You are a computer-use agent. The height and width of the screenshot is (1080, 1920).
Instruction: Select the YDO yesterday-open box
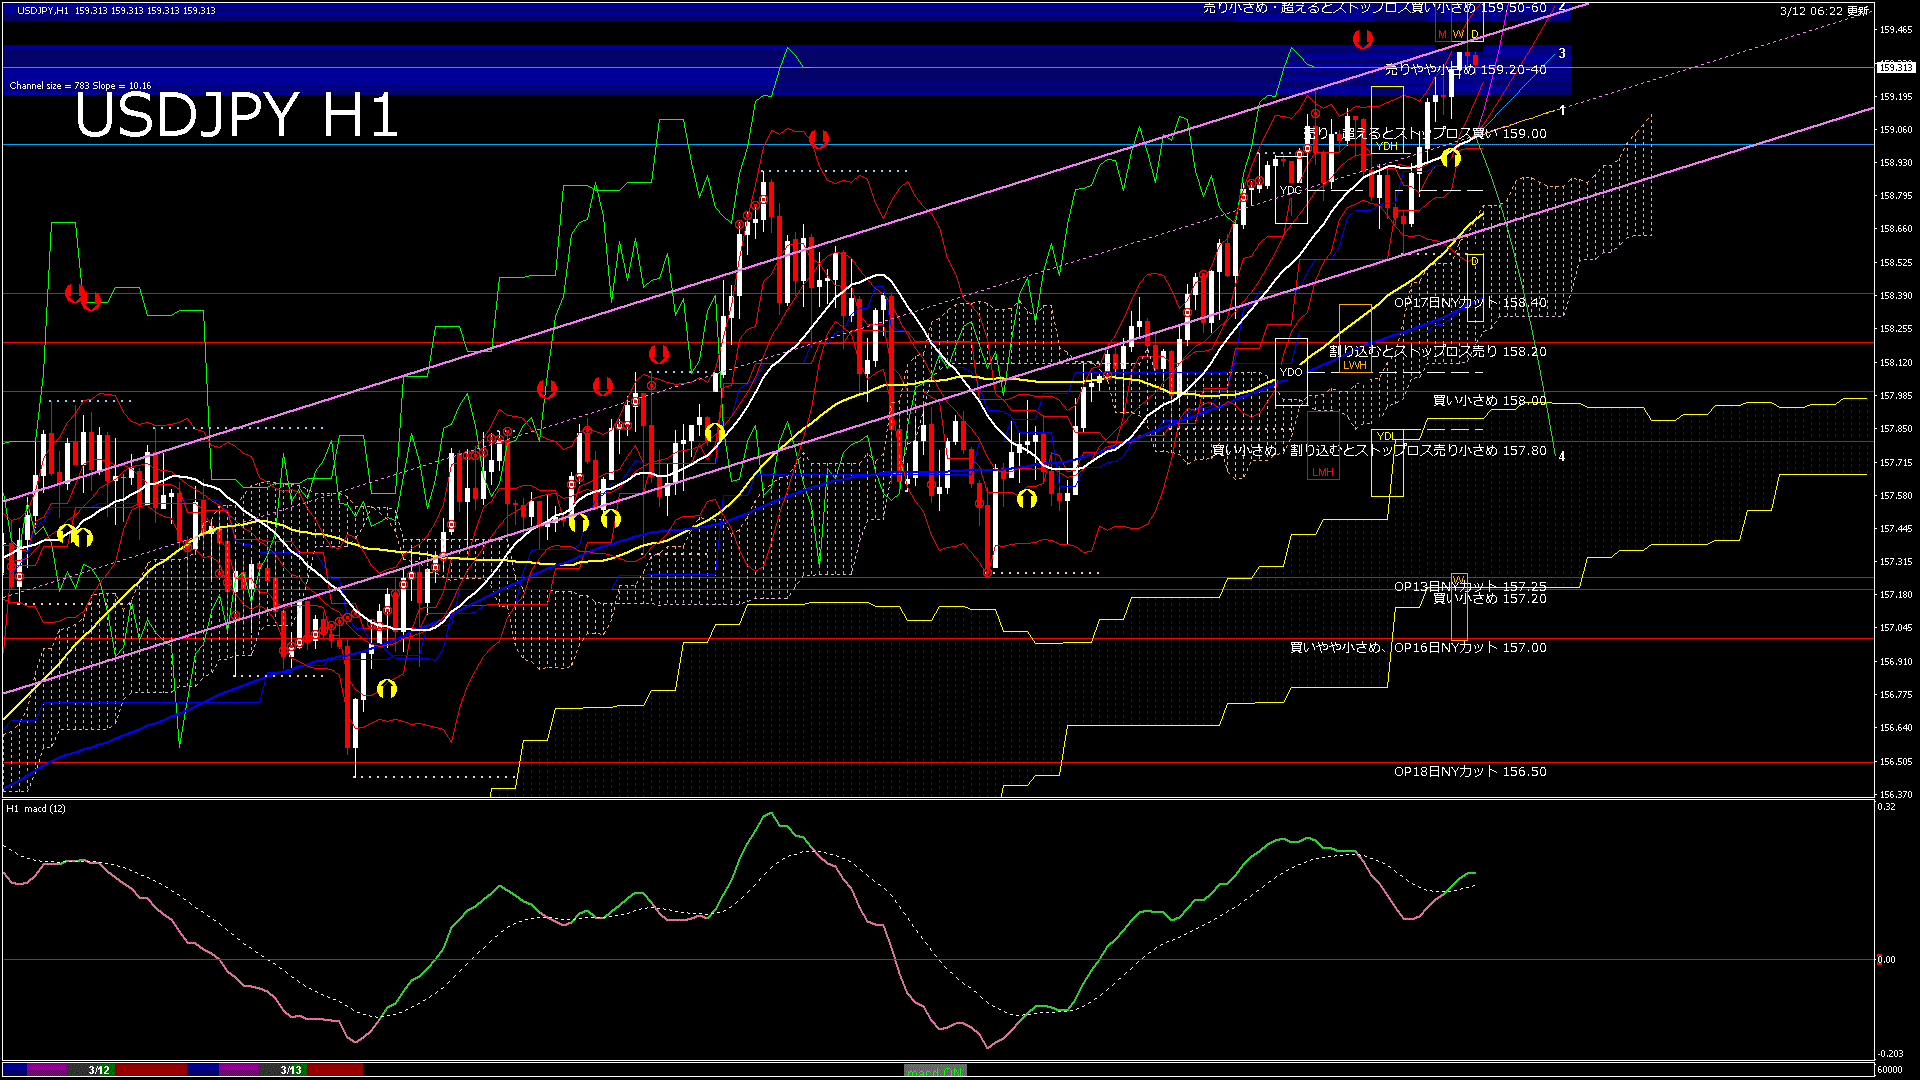click(1291, 372)
